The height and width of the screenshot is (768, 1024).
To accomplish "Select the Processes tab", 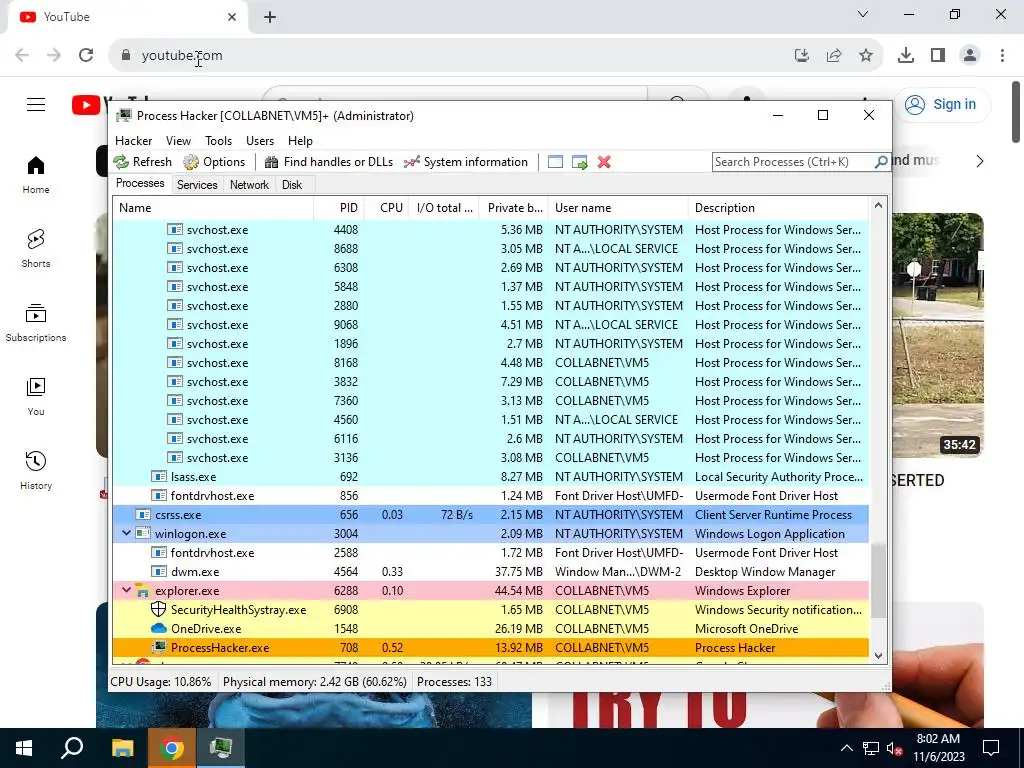I will 140,184.
